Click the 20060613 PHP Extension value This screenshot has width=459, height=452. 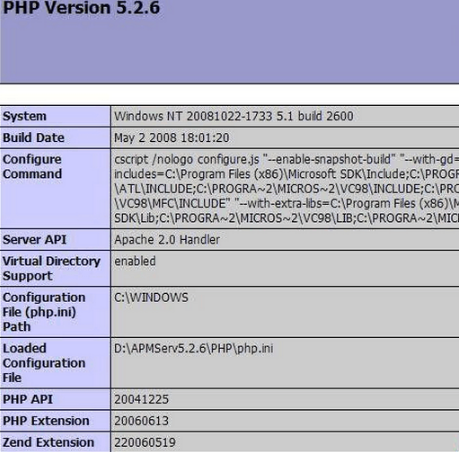(141, 421)
